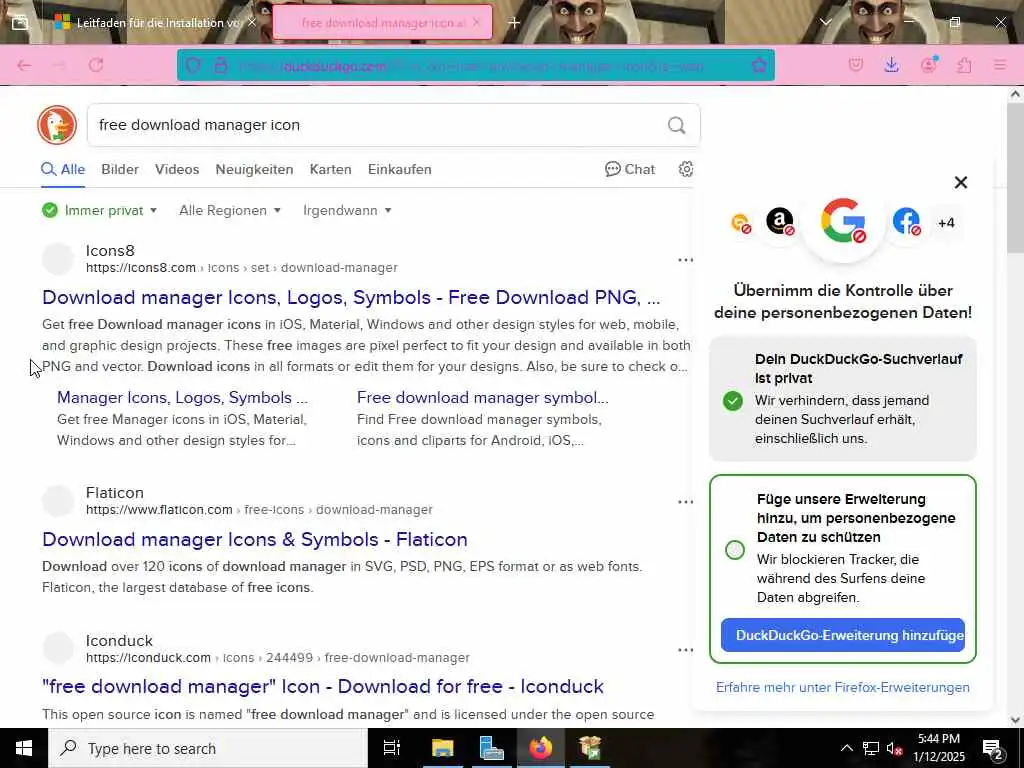Open Download manager Icons, Logos, Symbols result
1024x768 pixels.
click(x=351, y=297)
